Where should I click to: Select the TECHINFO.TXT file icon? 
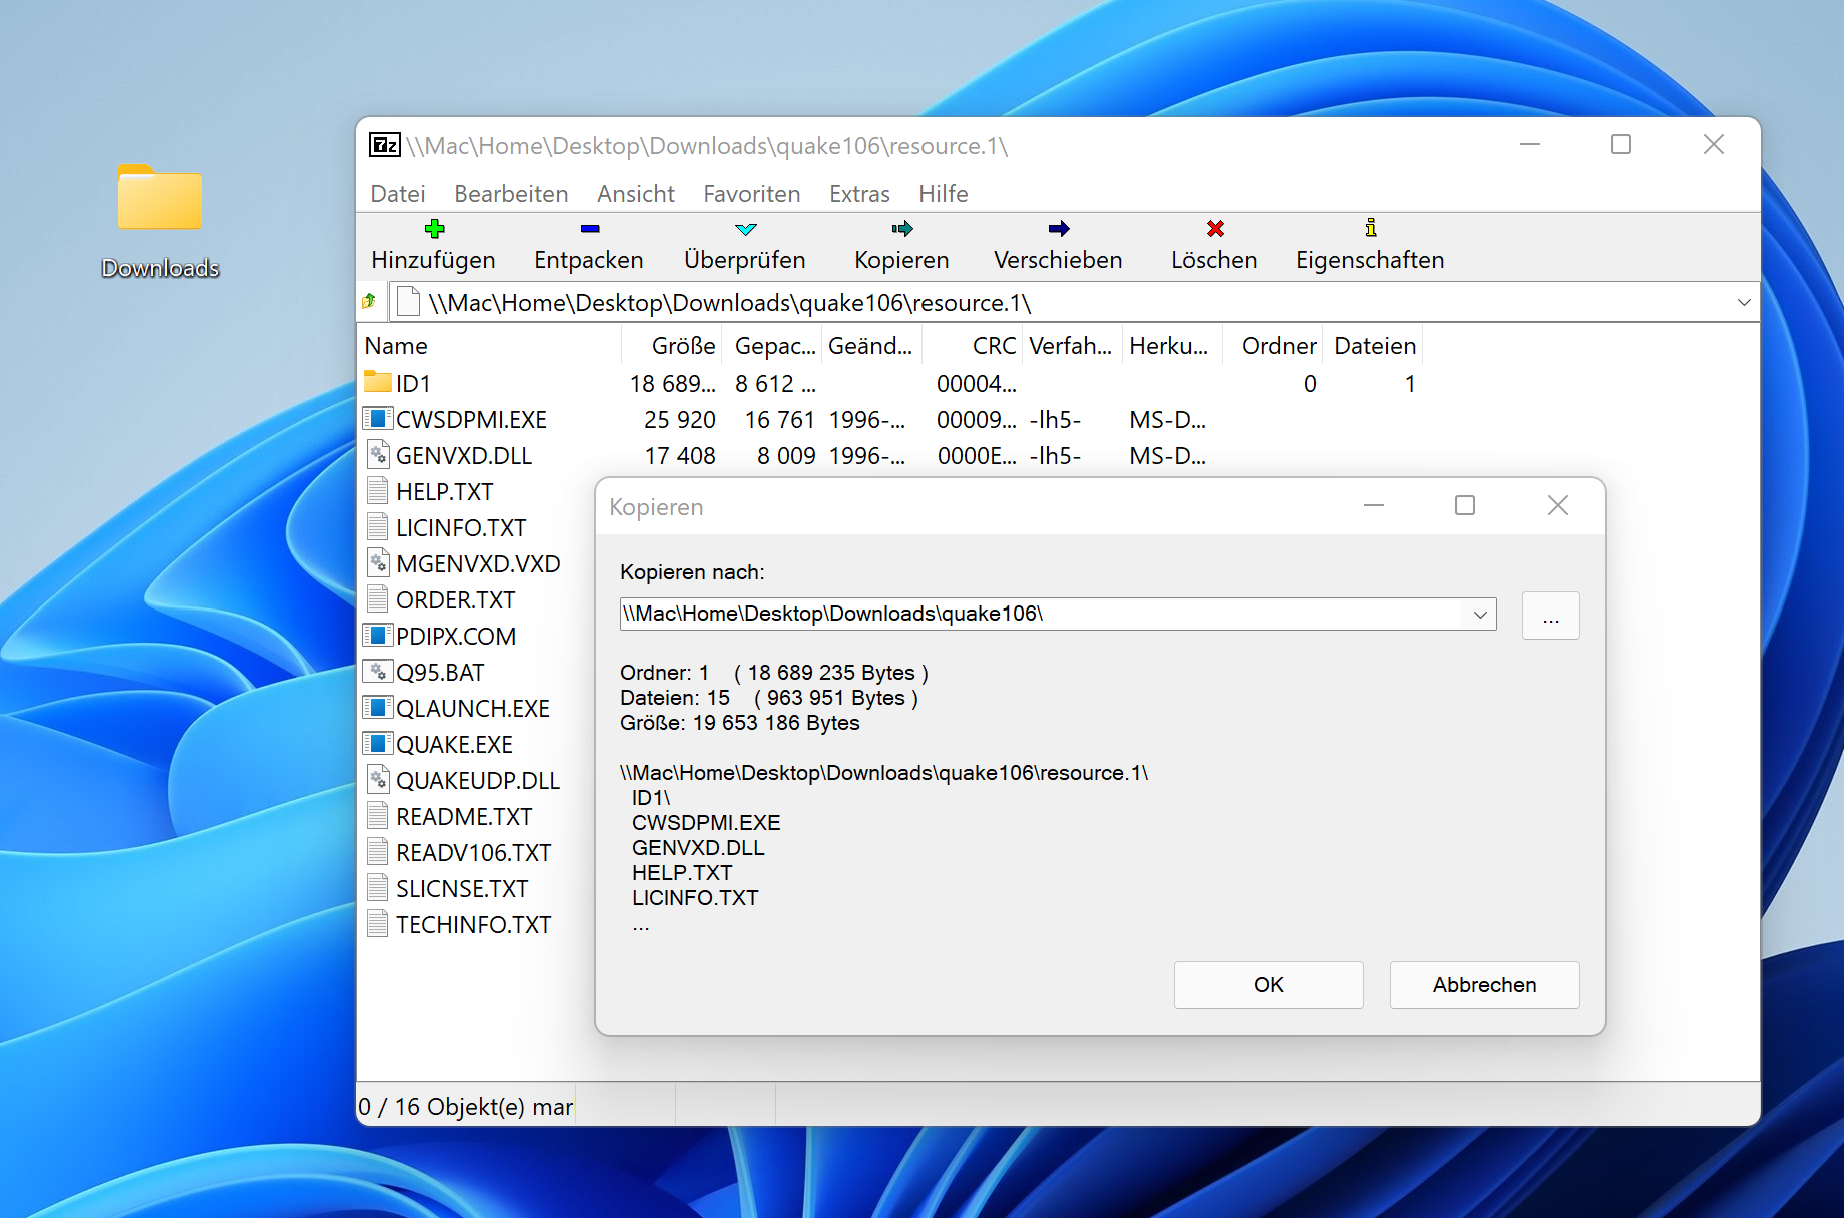click(x=377, y=924)
